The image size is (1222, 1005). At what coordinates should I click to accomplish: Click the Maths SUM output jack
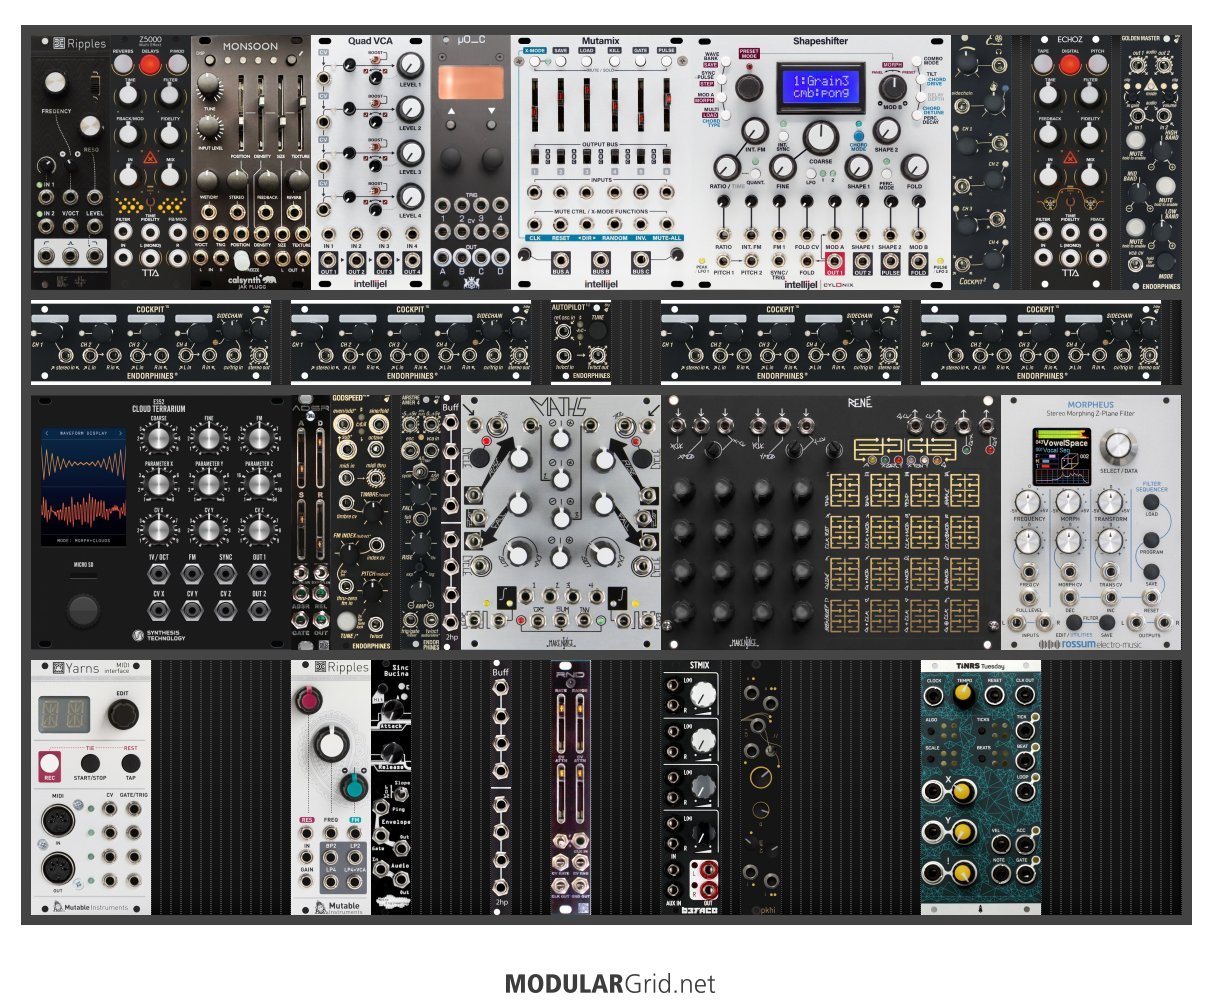(x=560, y=621)
